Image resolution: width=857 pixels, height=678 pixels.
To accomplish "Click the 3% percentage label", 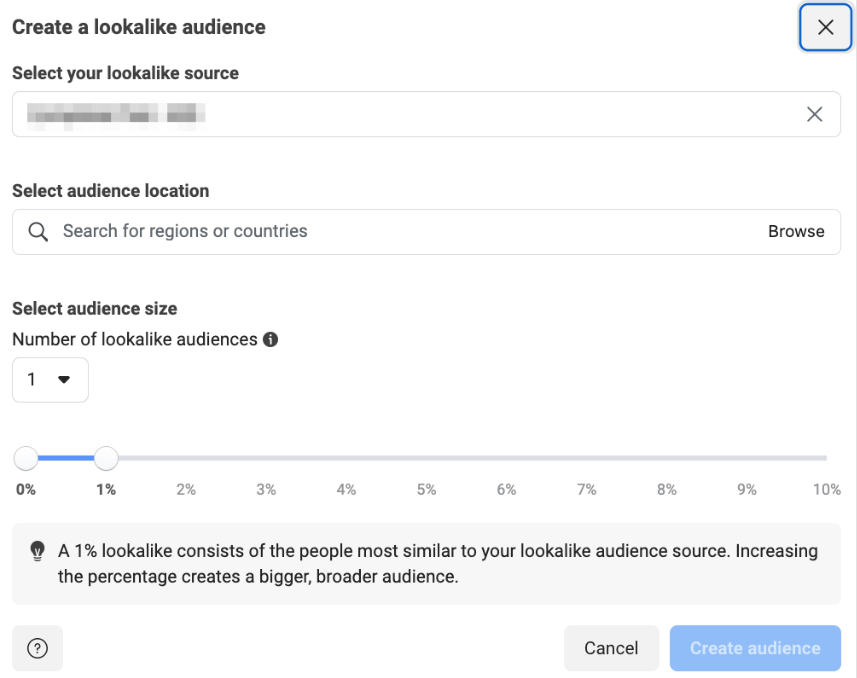I will [x=266, y=489].
